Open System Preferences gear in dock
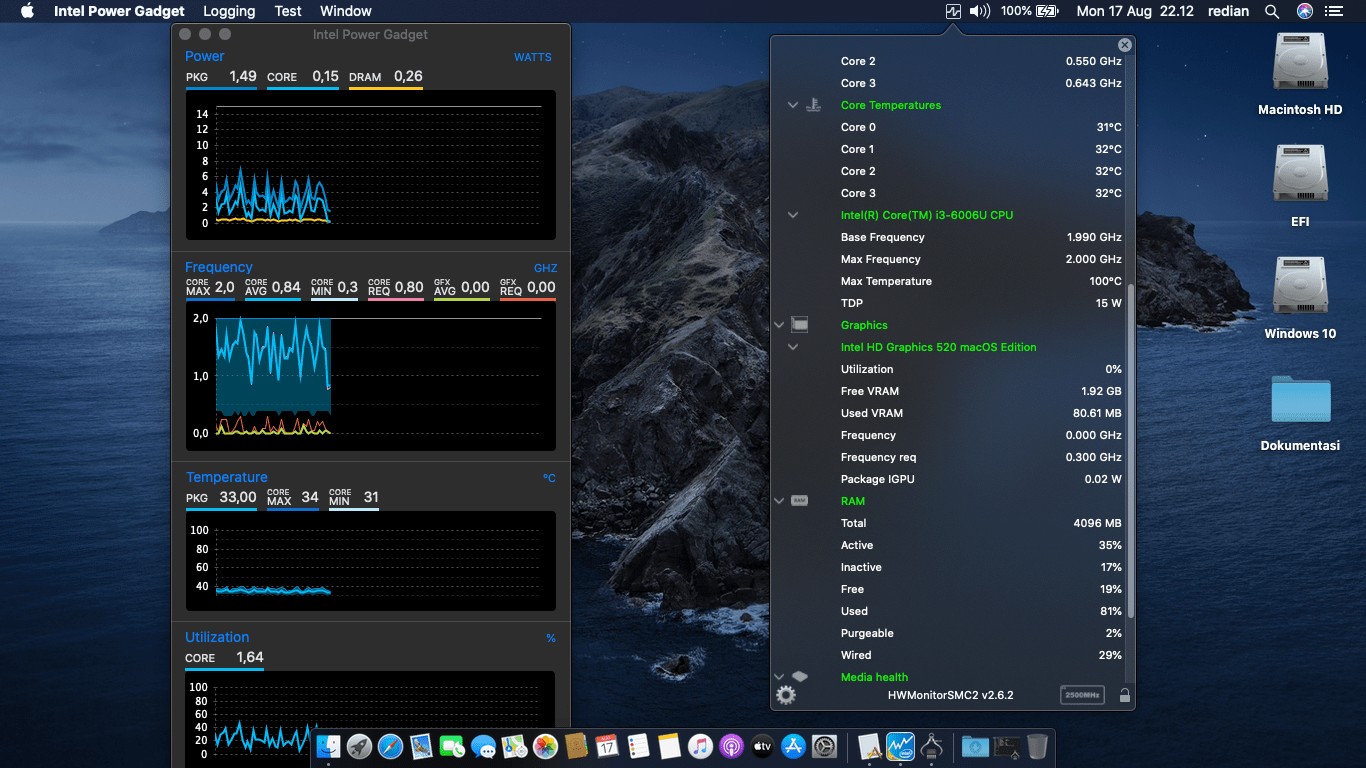1366x768 pixels. point(824,746)
